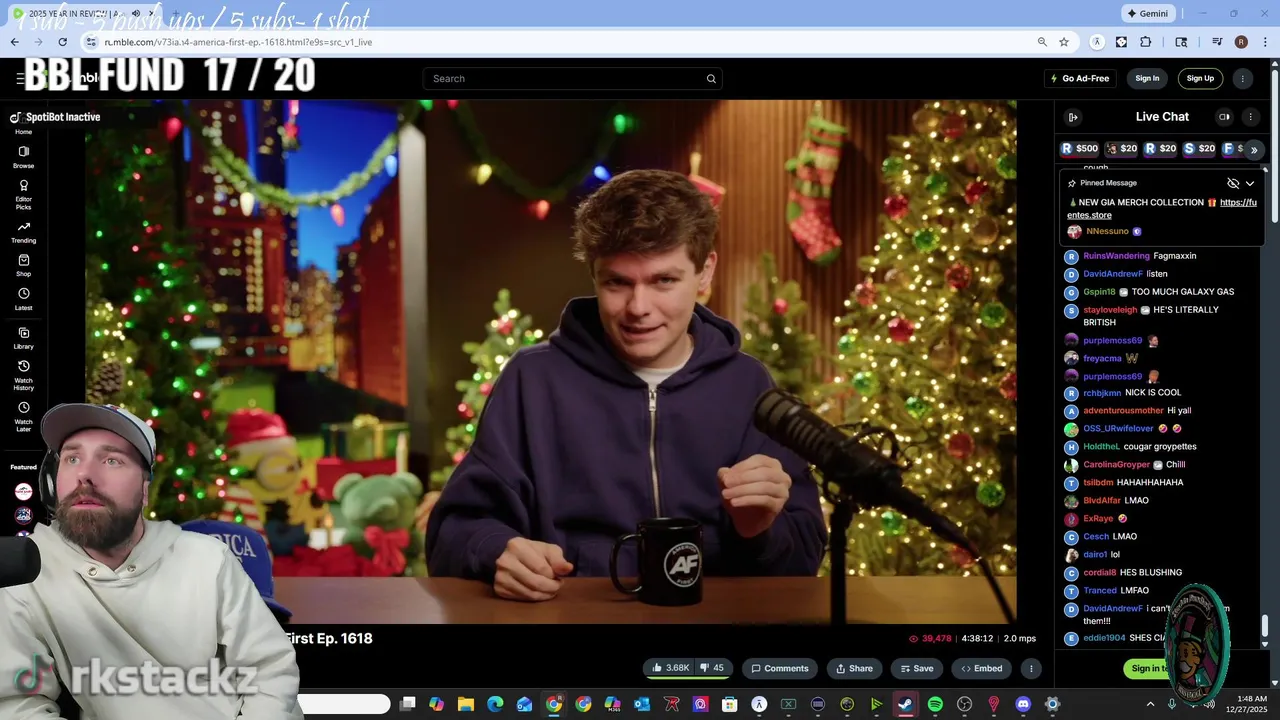
Task: Open the Trending section
Action: pyautogui.click(x=23, y=233)
